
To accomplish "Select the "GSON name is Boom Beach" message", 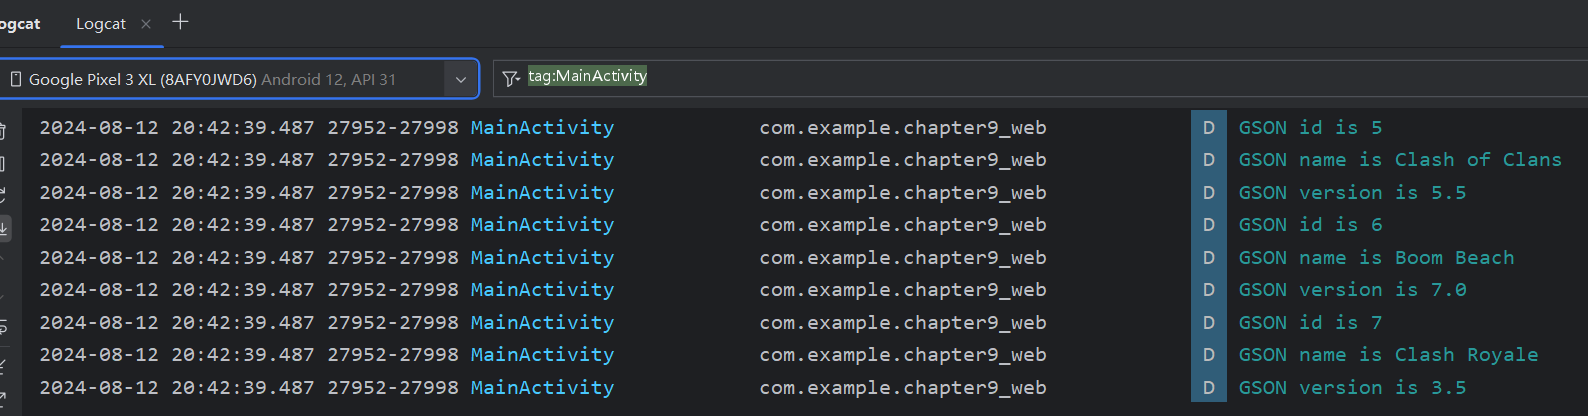I will [x=1376, y=258].
